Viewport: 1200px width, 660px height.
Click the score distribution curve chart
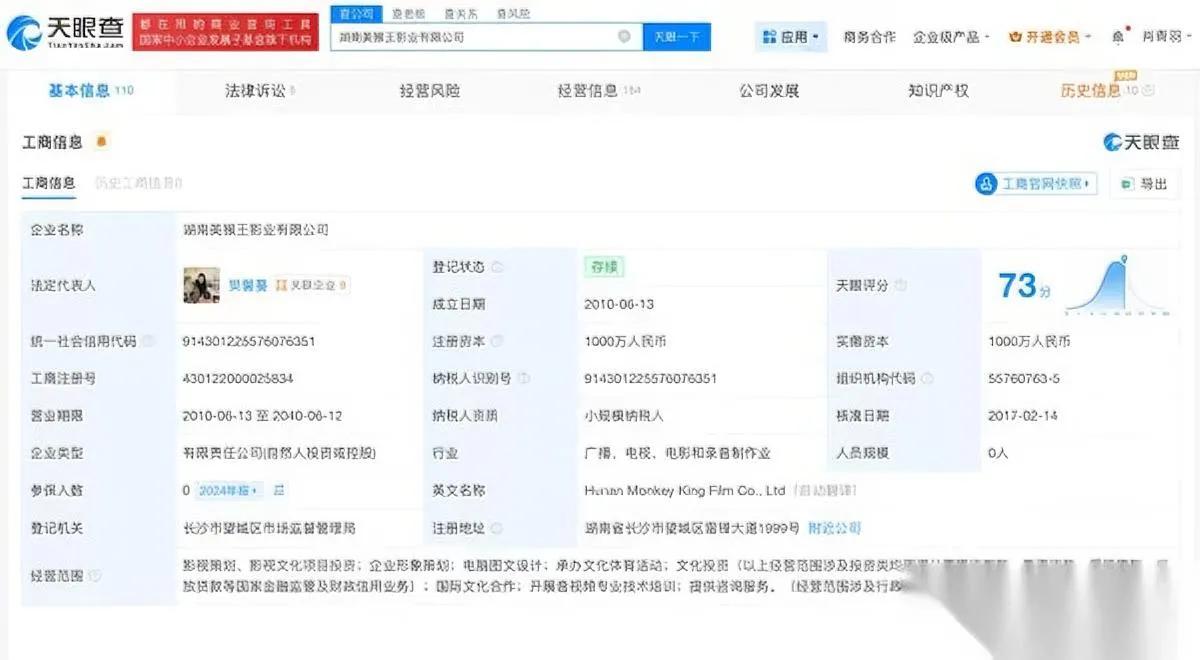point(1115,284)
